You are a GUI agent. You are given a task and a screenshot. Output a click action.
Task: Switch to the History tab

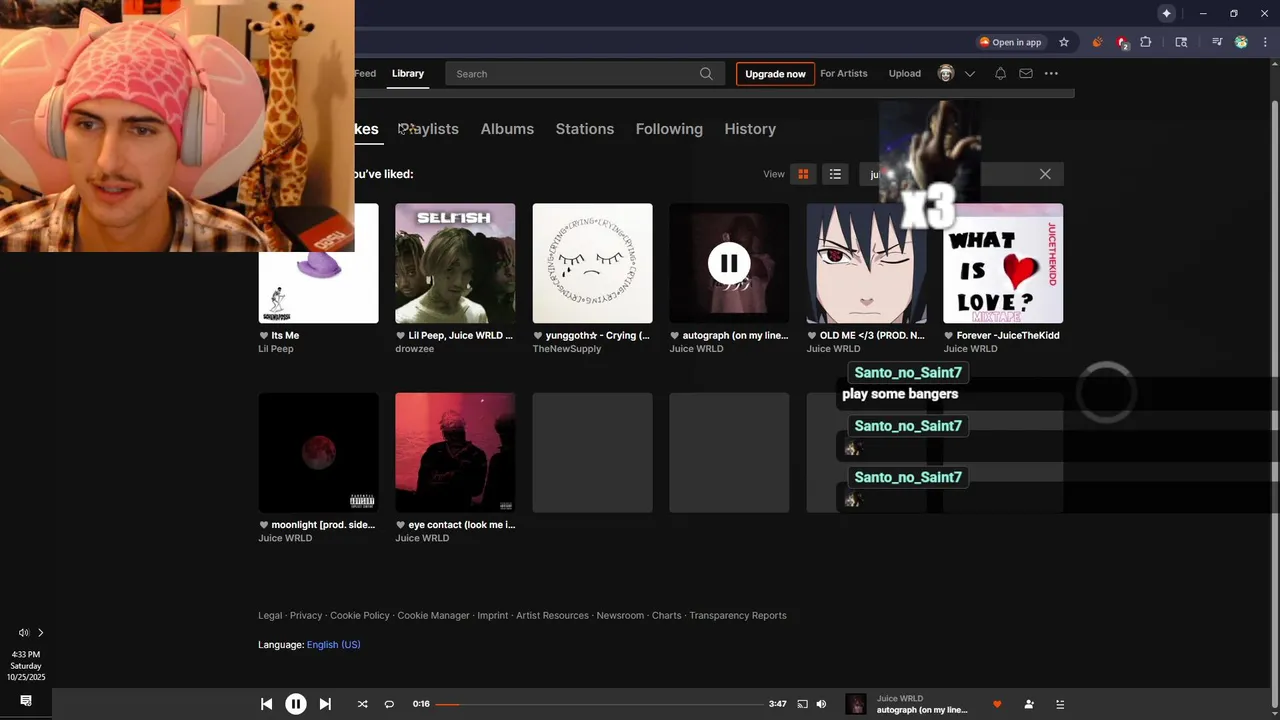750,129
